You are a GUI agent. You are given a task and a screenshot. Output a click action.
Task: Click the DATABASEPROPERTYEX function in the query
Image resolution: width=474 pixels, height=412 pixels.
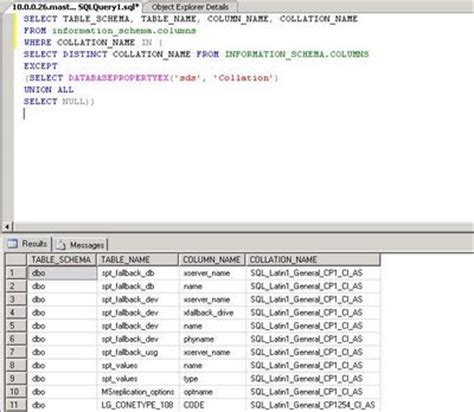(x=118, y=78)
